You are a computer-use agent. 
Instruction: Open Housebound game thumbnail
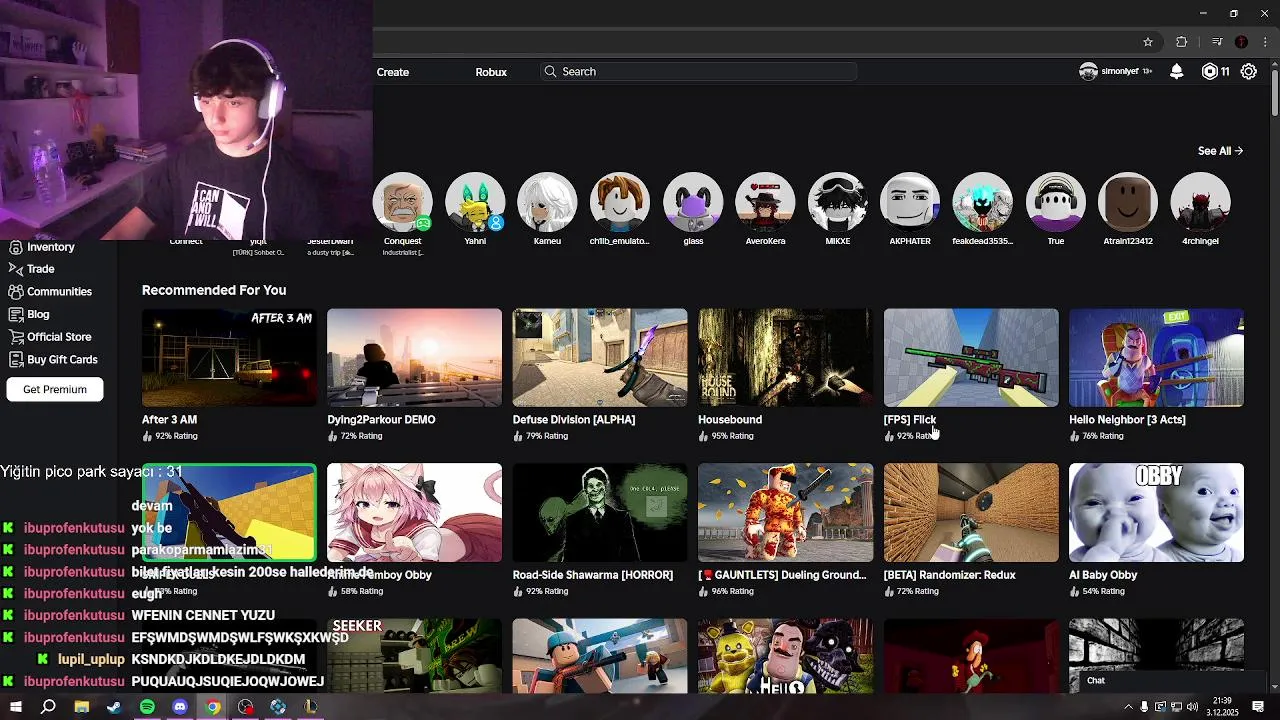coord(785,357)
